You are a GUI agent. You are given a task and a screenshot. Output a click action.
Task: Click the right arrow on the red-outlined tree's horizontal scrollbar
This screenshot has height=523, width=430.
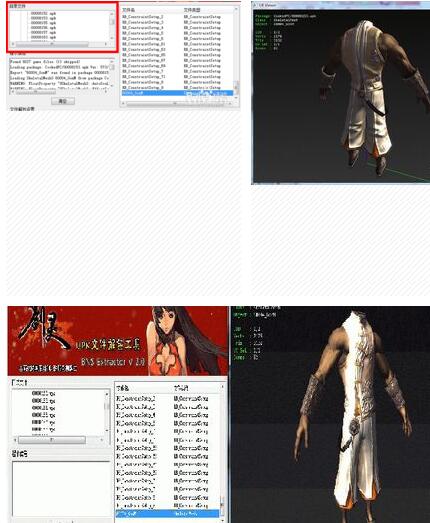(106, 44)
